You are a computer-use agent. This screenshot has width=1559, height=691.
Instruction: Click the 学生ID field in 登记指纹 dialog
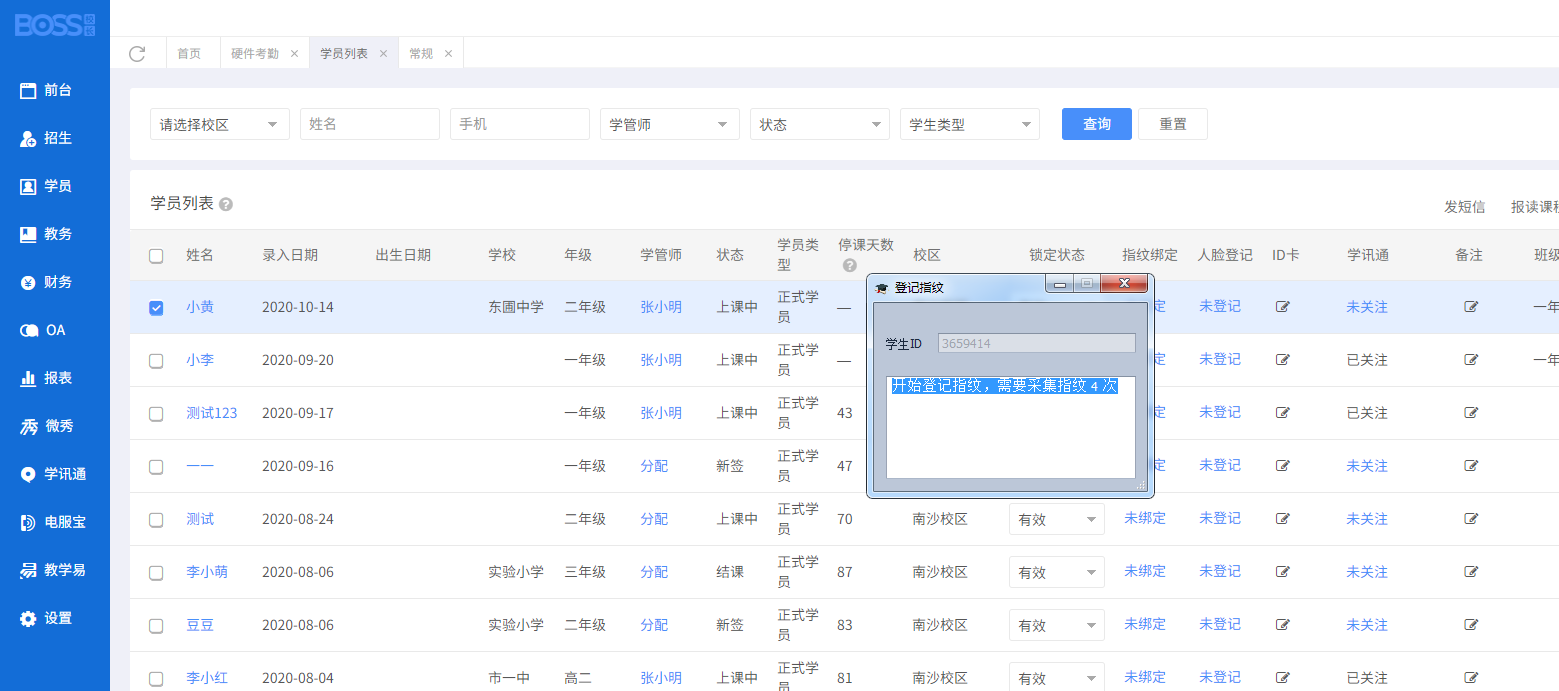[1037, 343]
